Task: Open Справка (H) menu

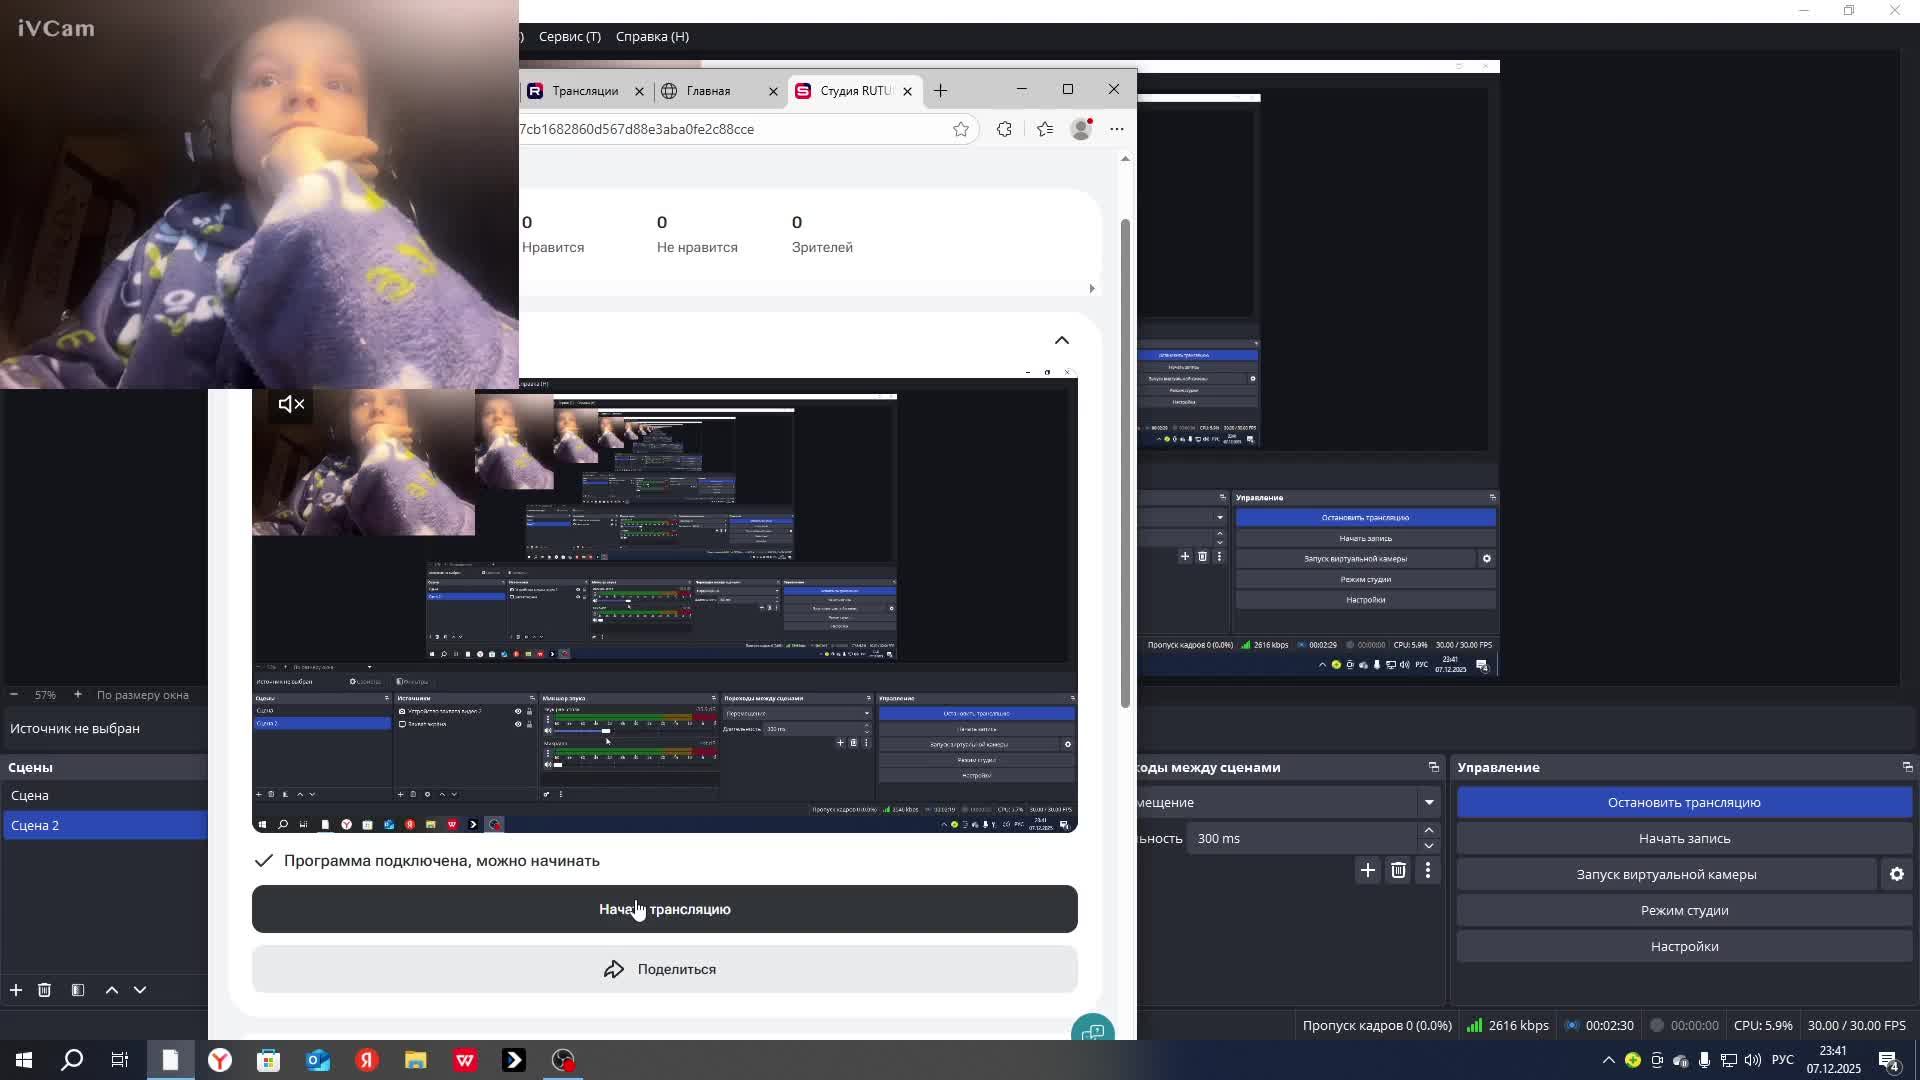Action: click(652, 36)
